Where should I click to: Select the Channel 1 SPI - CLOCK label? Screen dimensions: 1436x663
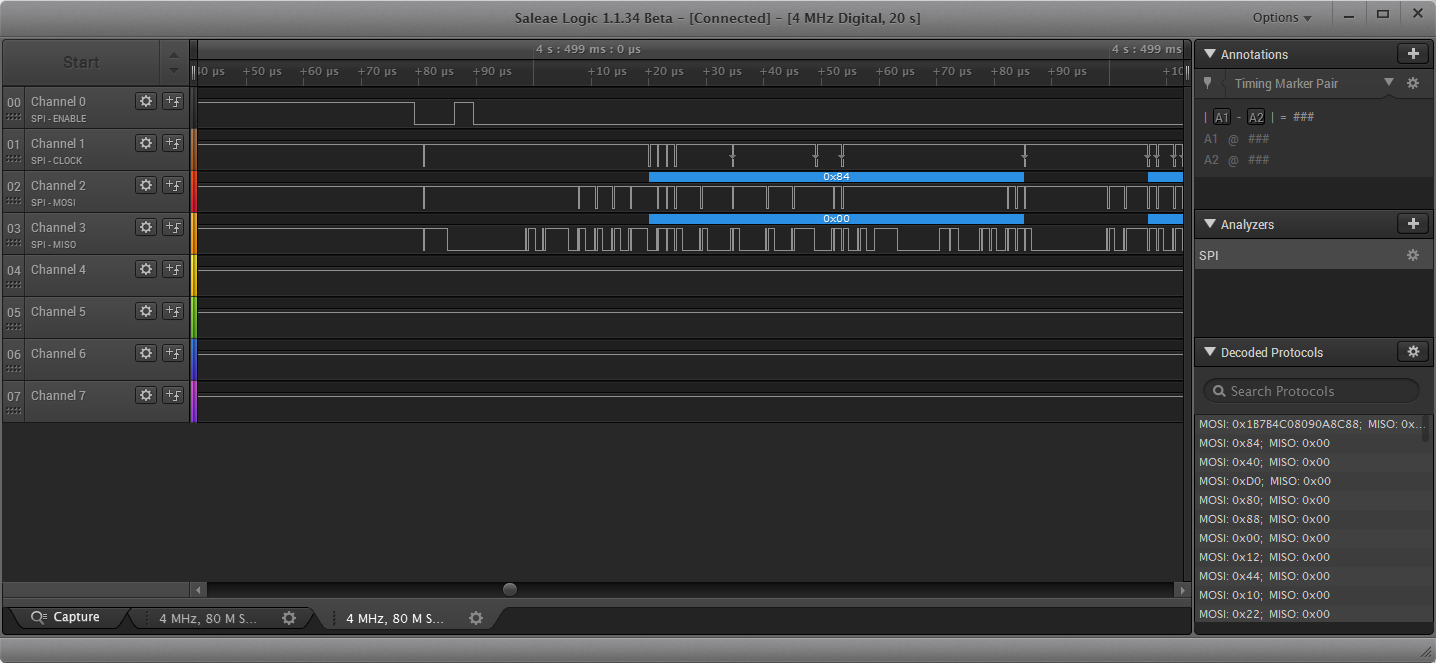(57, 160)
